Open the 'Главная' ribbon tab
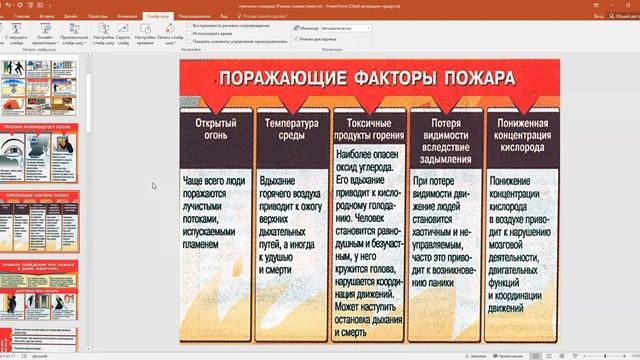Image resolution: width=640 pixels, height=360 pixels. [22, 16]
